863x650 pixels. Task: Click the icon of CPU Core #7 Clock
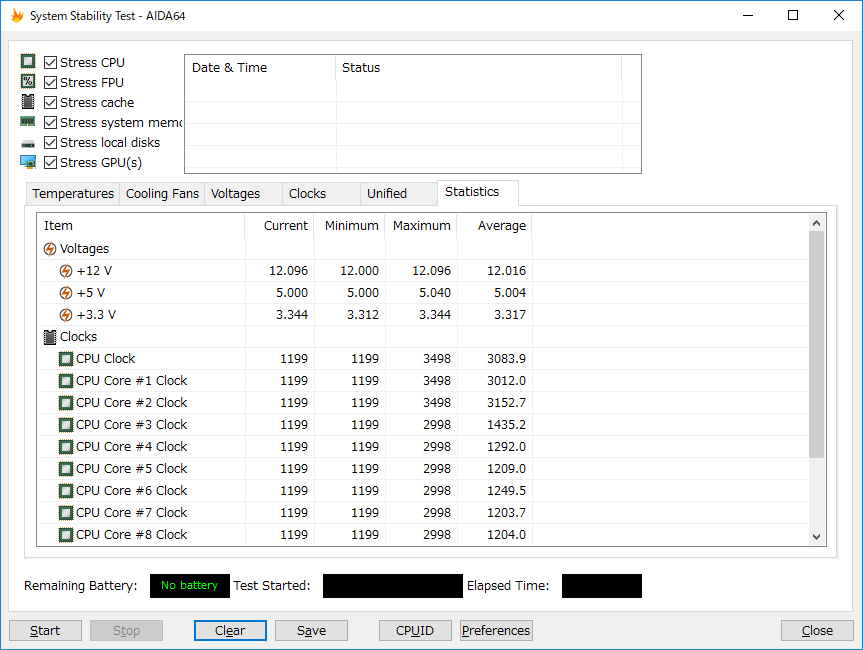(x=66, y=513)
